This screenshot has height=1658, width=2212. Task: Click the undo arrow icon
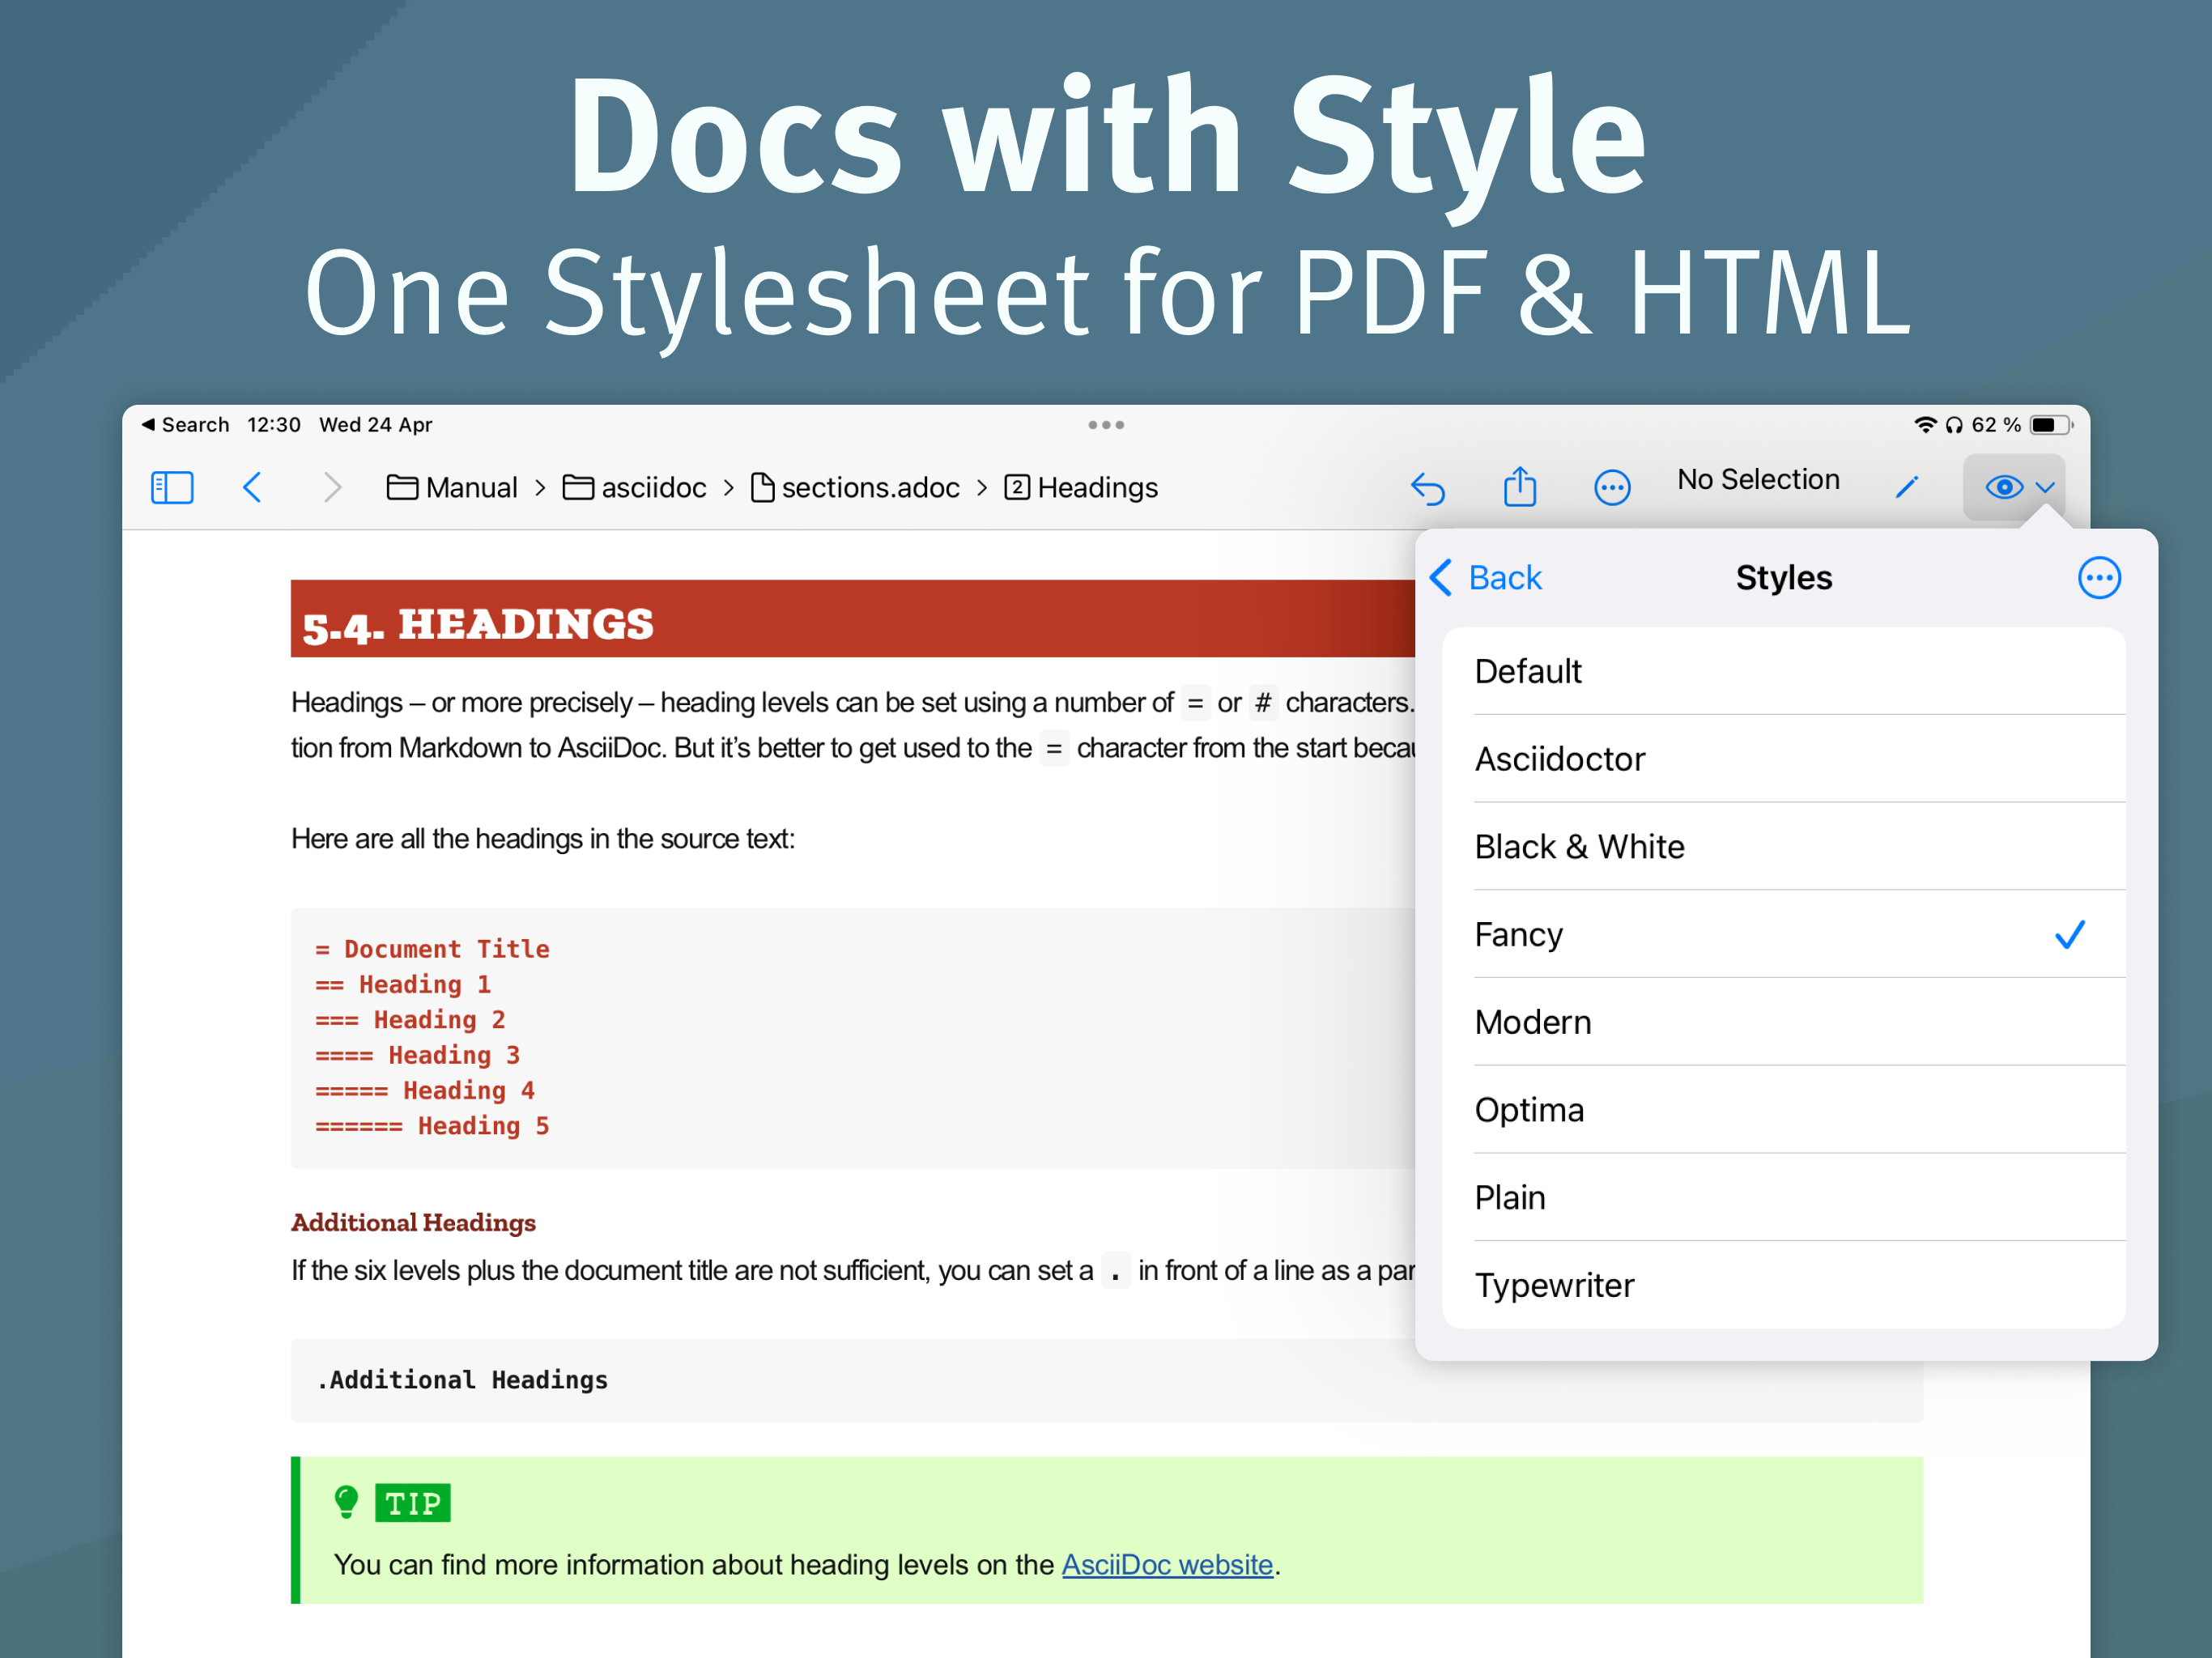coord(1428,489)
